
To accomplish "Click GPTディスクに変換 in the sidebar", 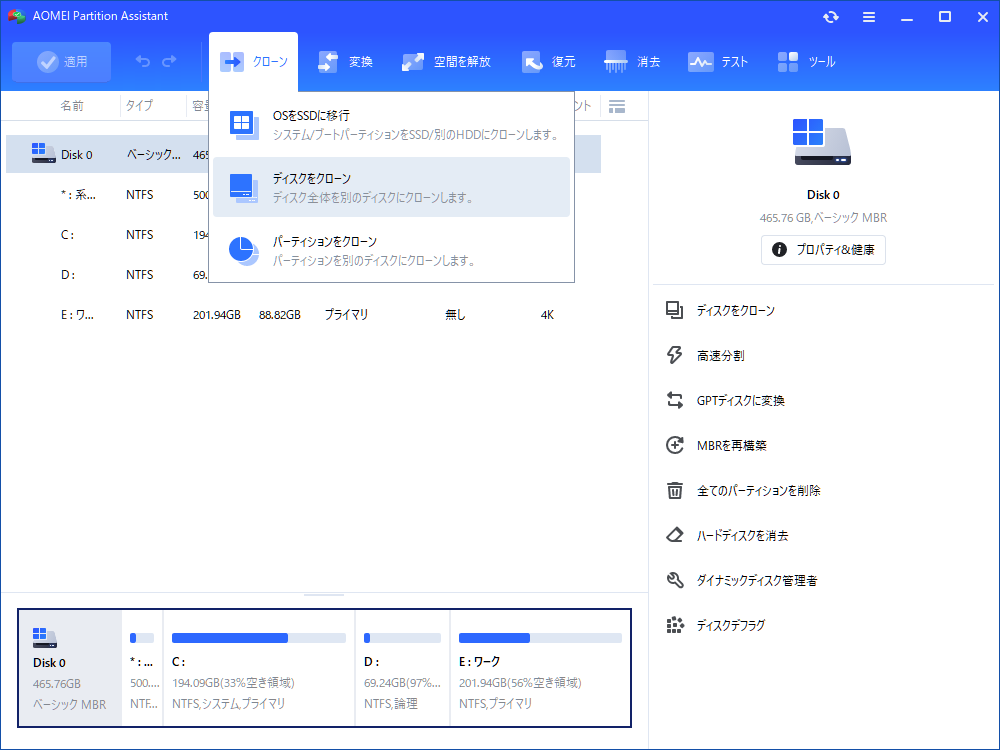I will point(740,401).
